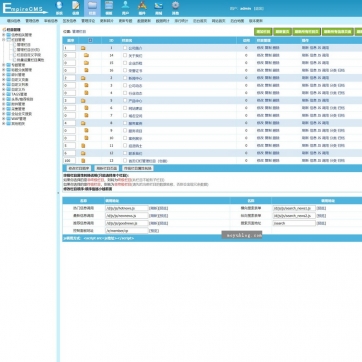Open last sub-item under expanded column management

pyautogui.click(x=30, y=60)
